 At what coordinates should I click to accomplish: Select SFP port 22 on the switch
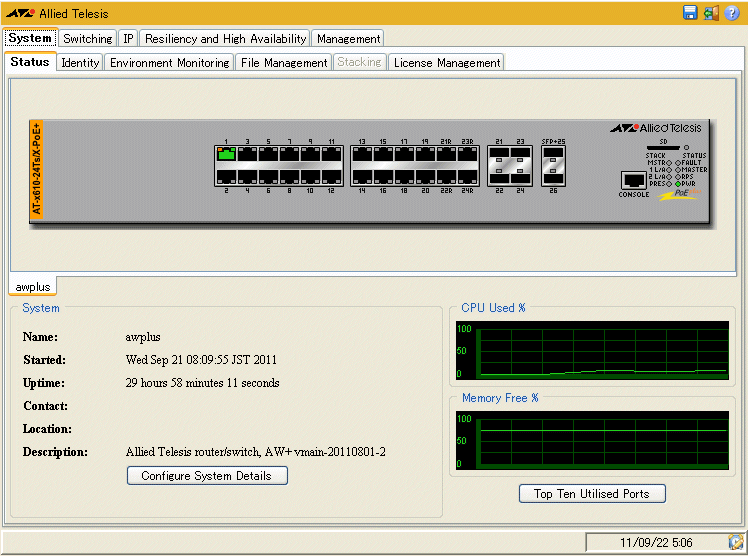[499, 177]
